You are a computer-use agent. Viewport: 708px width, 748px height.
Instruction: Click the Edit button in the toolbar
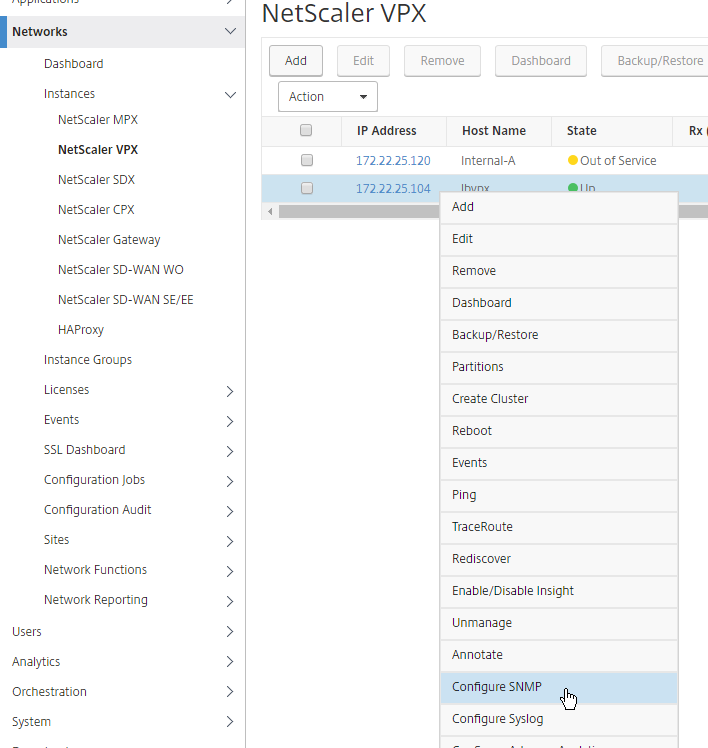(363, 61)
